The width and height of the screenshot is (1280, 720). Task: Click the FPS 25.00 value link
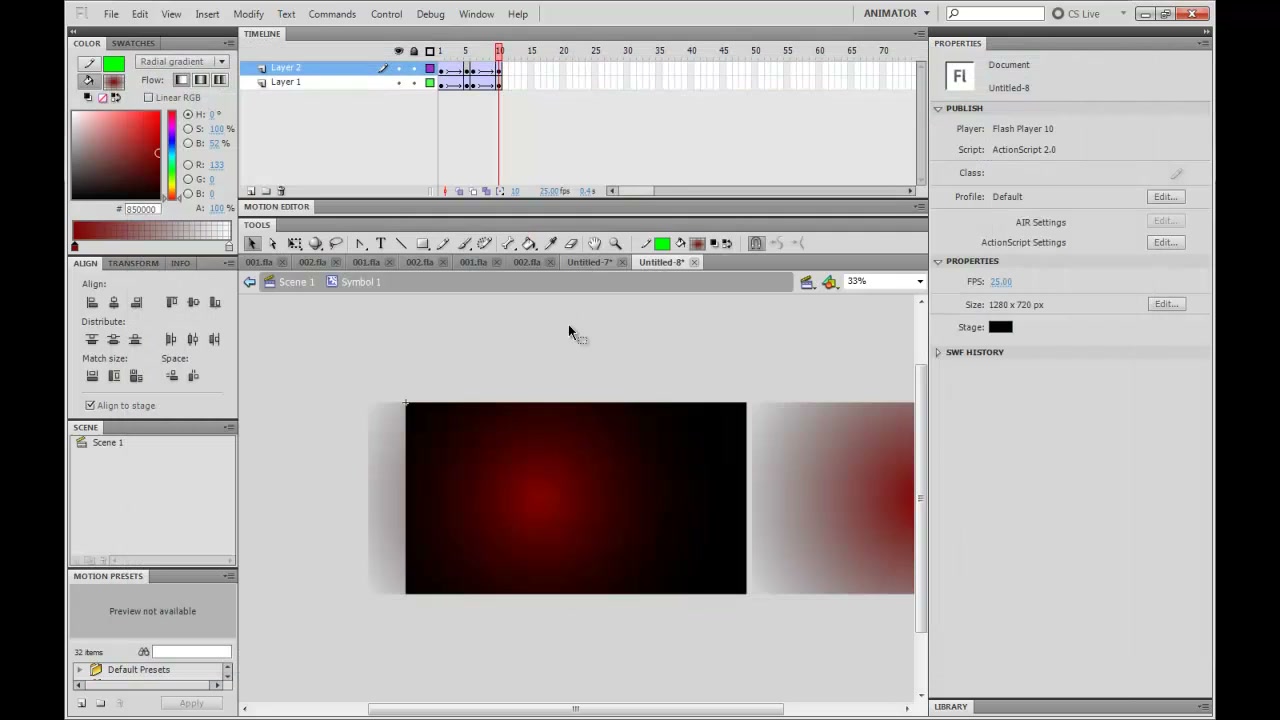(1001, 282)
